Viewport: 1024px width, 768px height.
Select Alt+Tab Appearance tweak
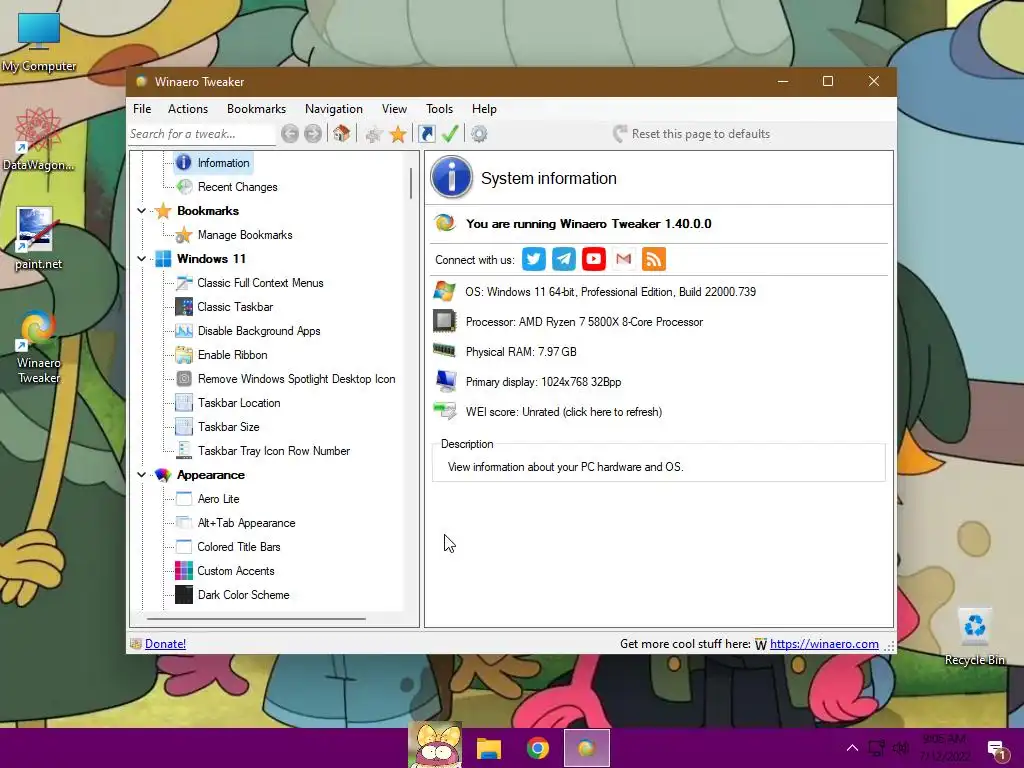pos(246,523)
